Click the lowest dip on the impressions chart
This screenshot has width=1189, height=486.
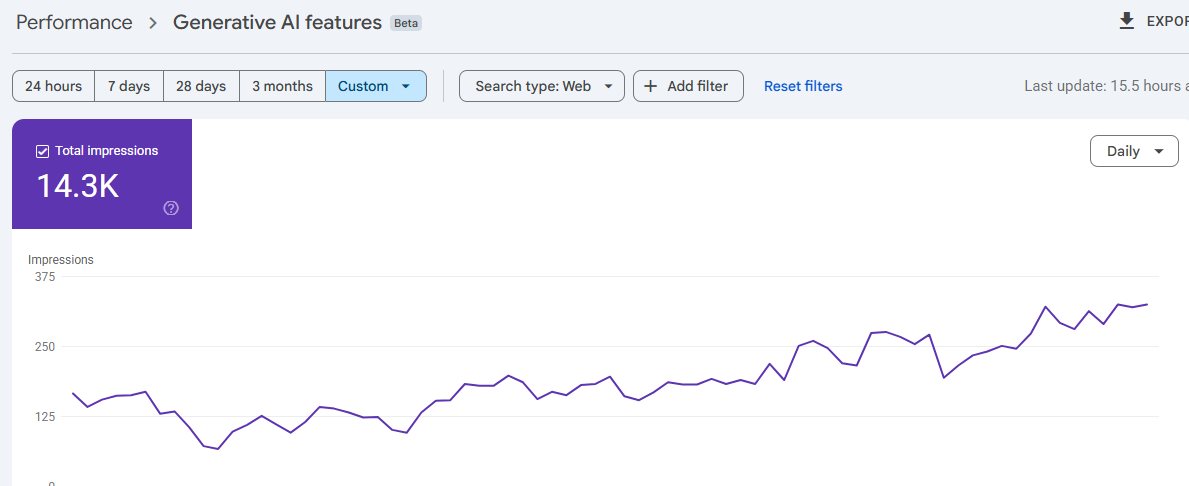218,449
